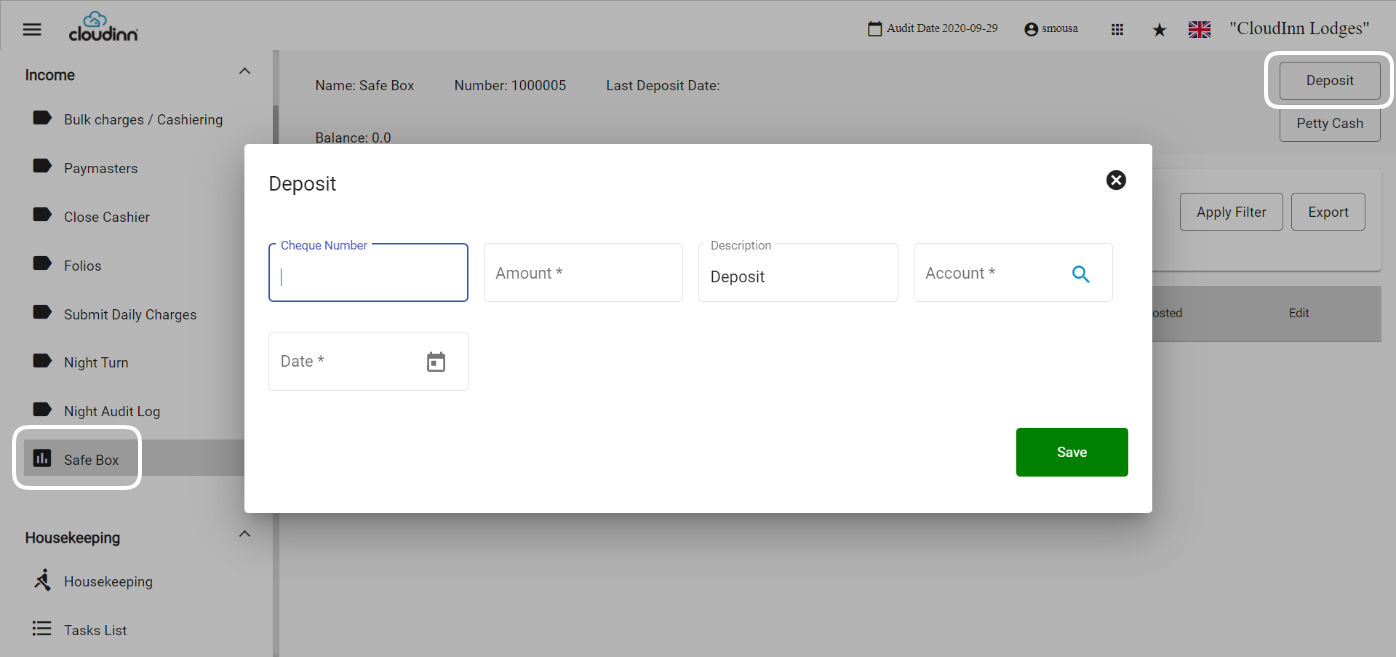Open the smousa user account icon
1396x657 pixels.
pyautogui.click(x=1031, y=30)
